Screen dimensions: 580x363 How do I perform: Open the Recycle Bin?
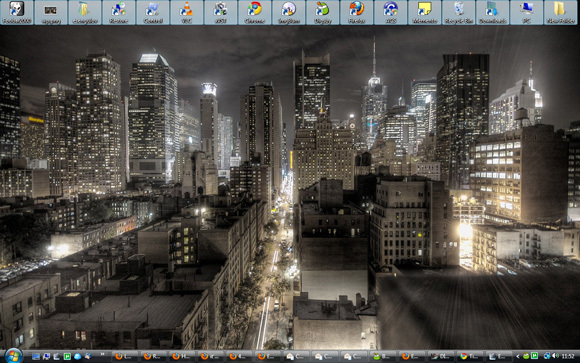(x=458, y=12)
